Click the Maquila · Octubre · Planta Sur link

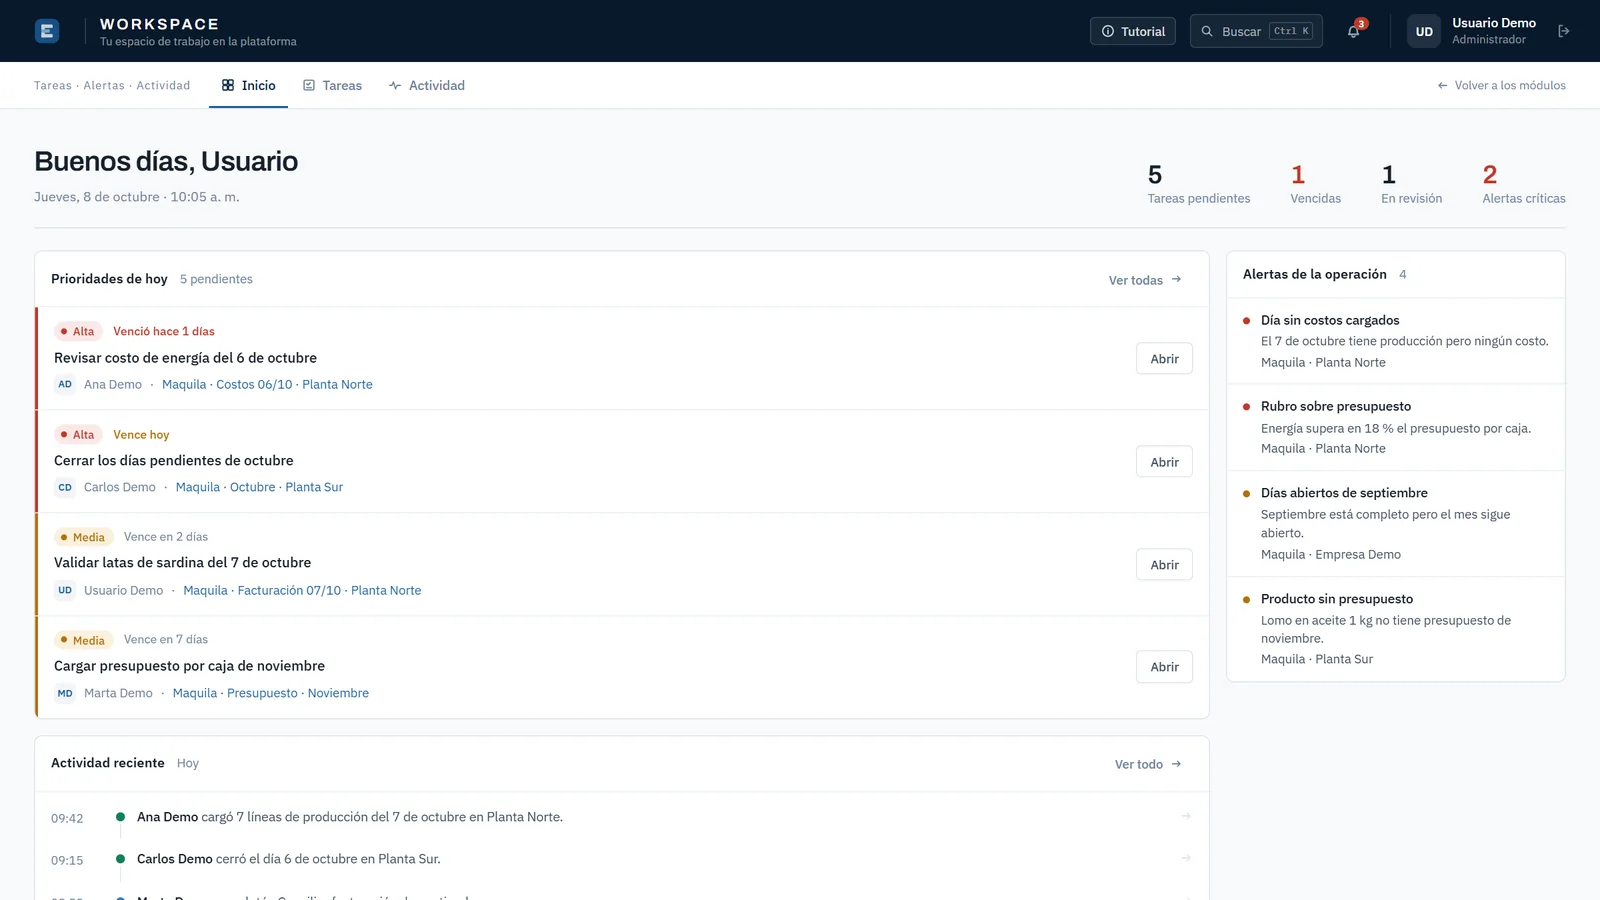pyautogui.click(x=259, y=487)
